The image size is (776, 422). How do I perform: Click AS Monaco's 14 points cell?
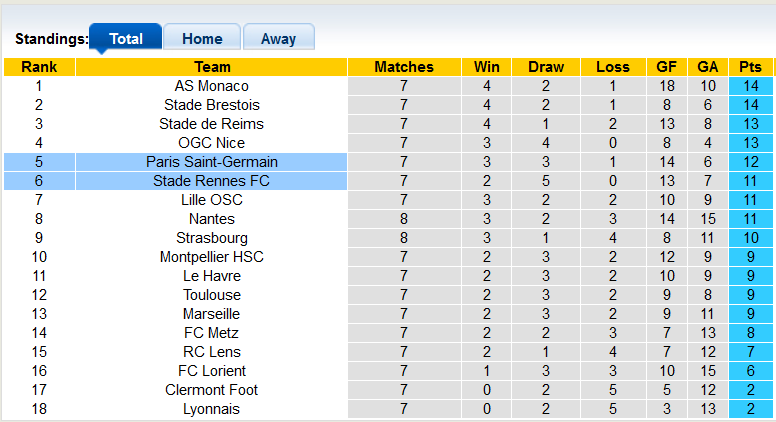tap(750, 86)
